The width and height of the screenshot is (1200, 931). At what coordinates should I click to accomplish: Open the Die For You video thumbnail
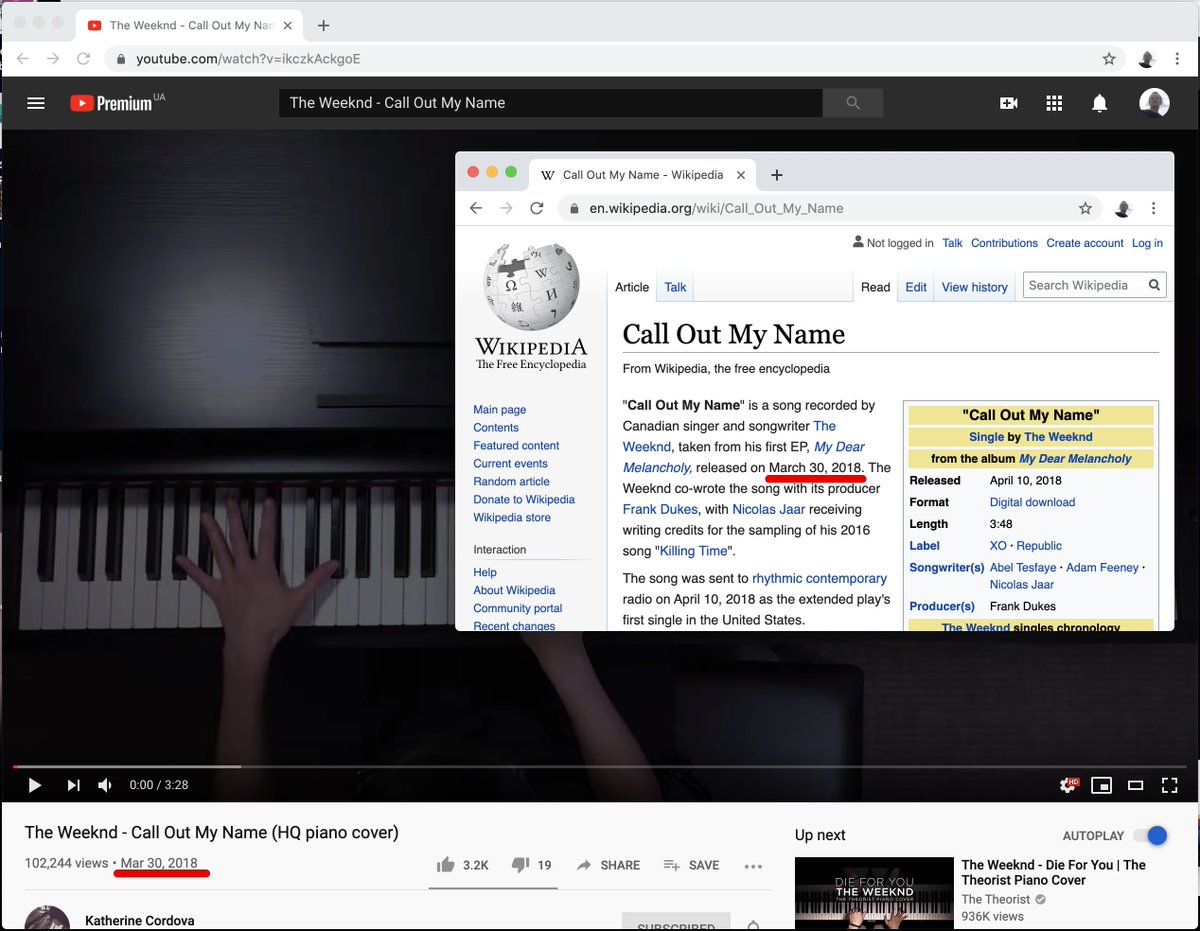(x=874, y=894)
